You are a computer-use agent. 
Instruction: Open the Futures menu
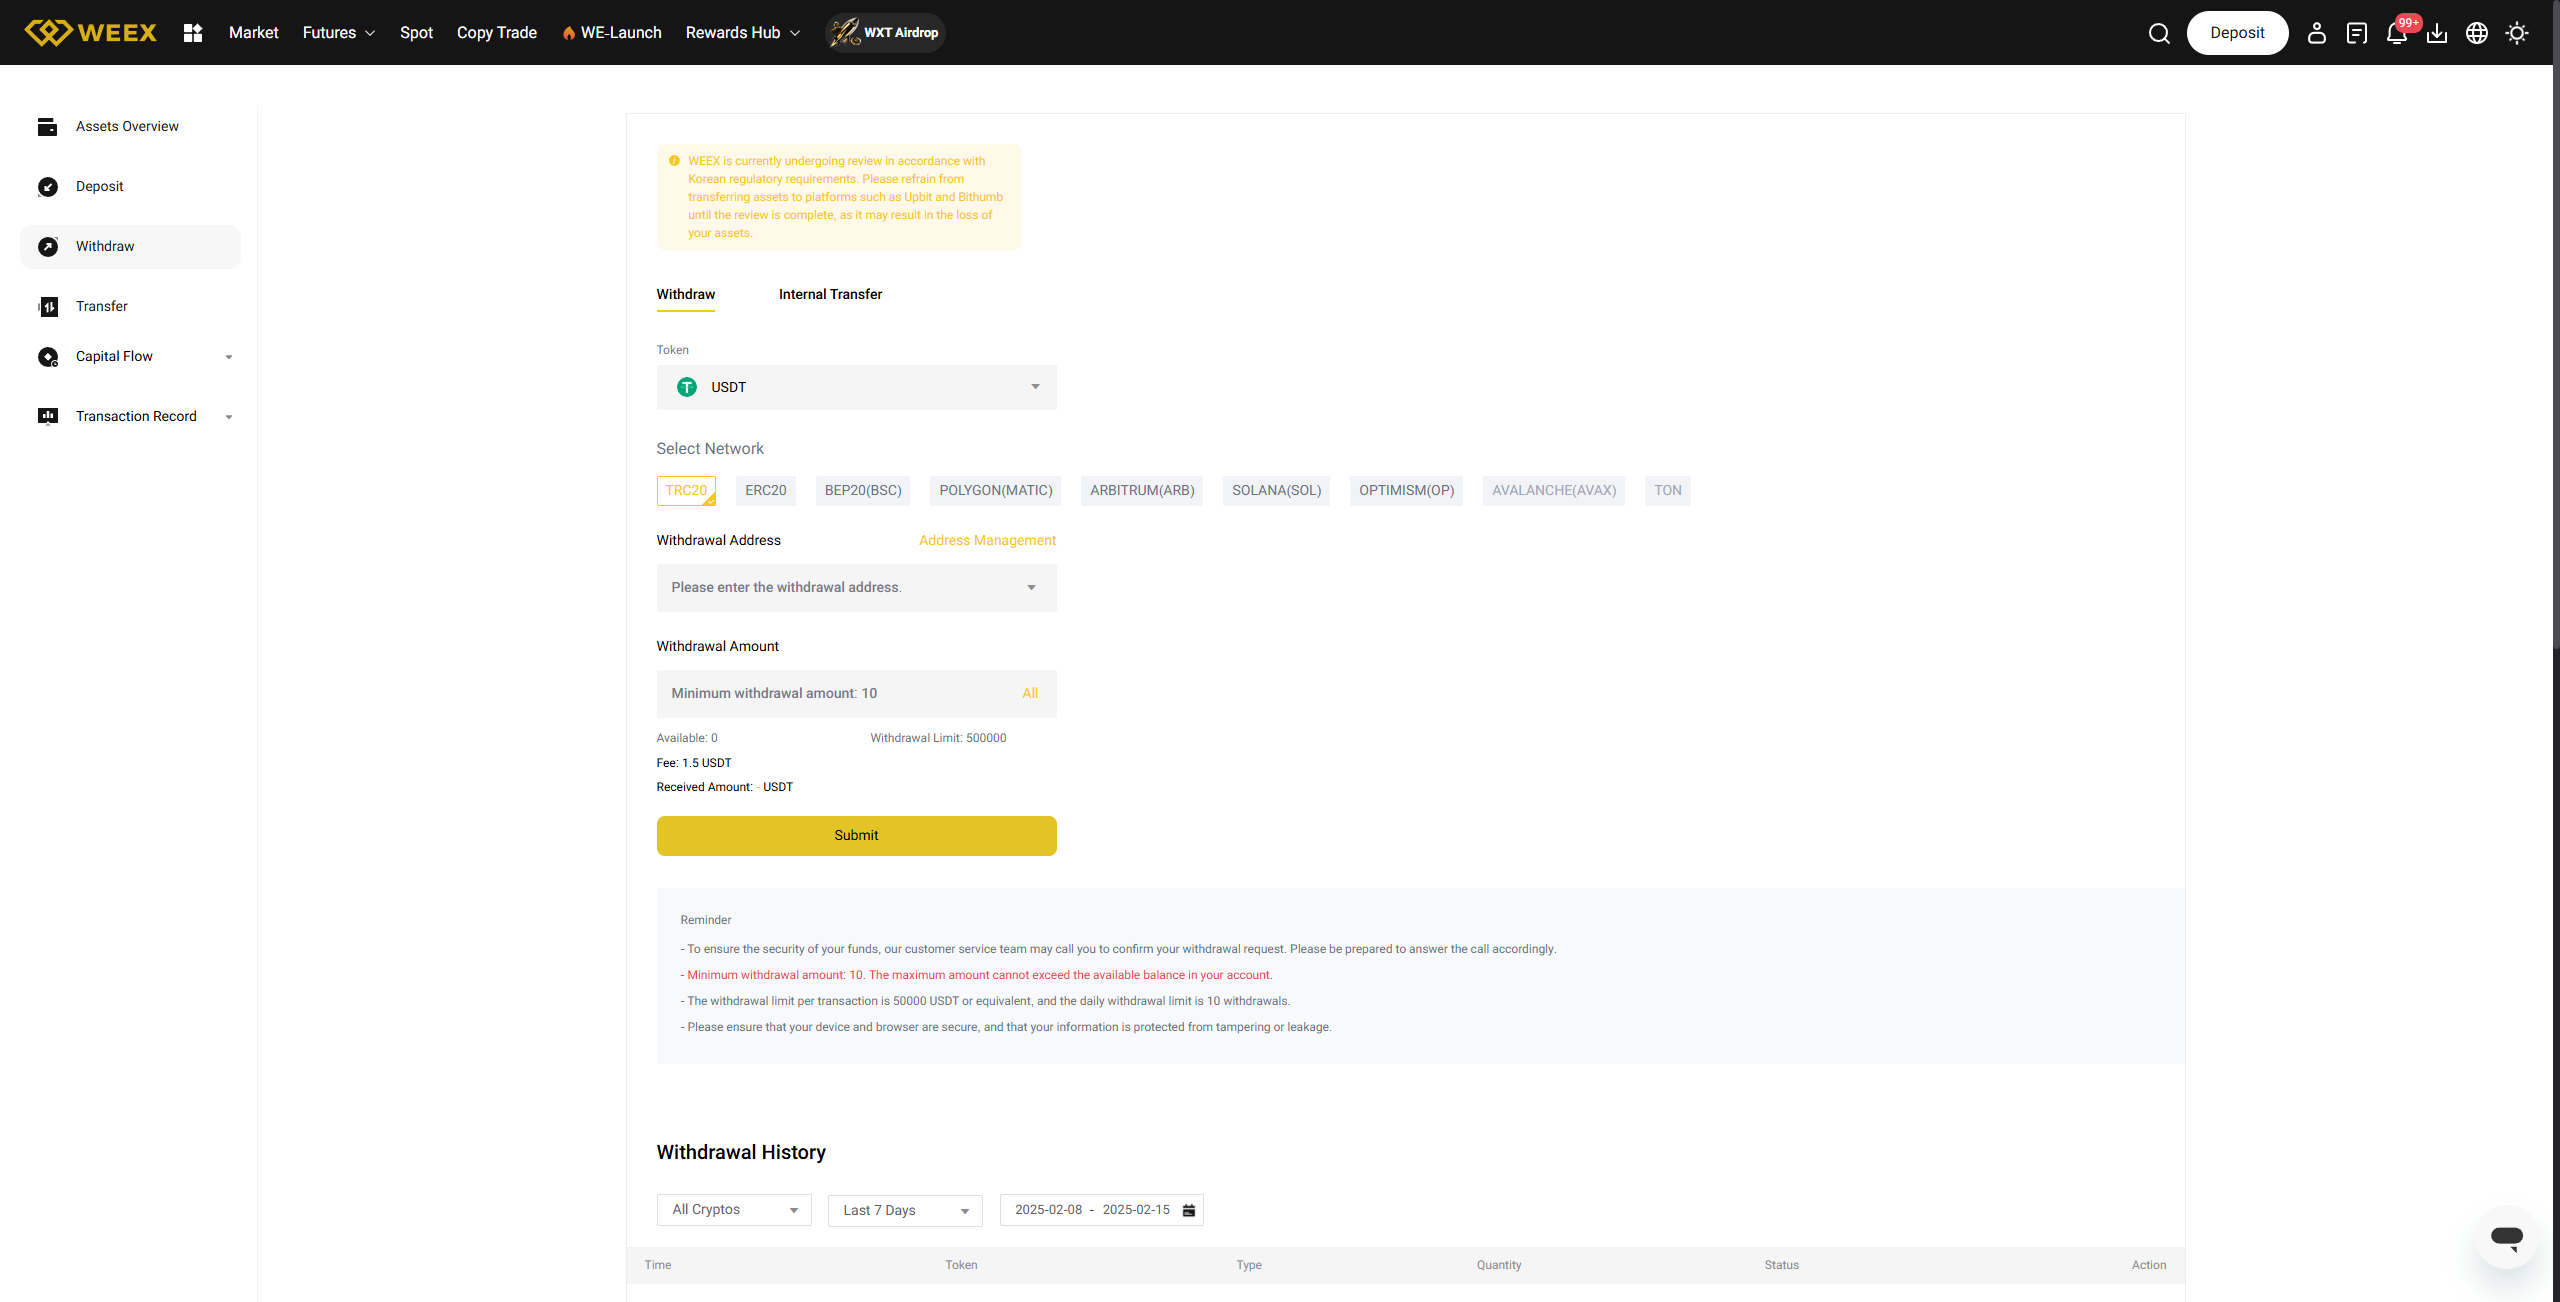[338, 32]
